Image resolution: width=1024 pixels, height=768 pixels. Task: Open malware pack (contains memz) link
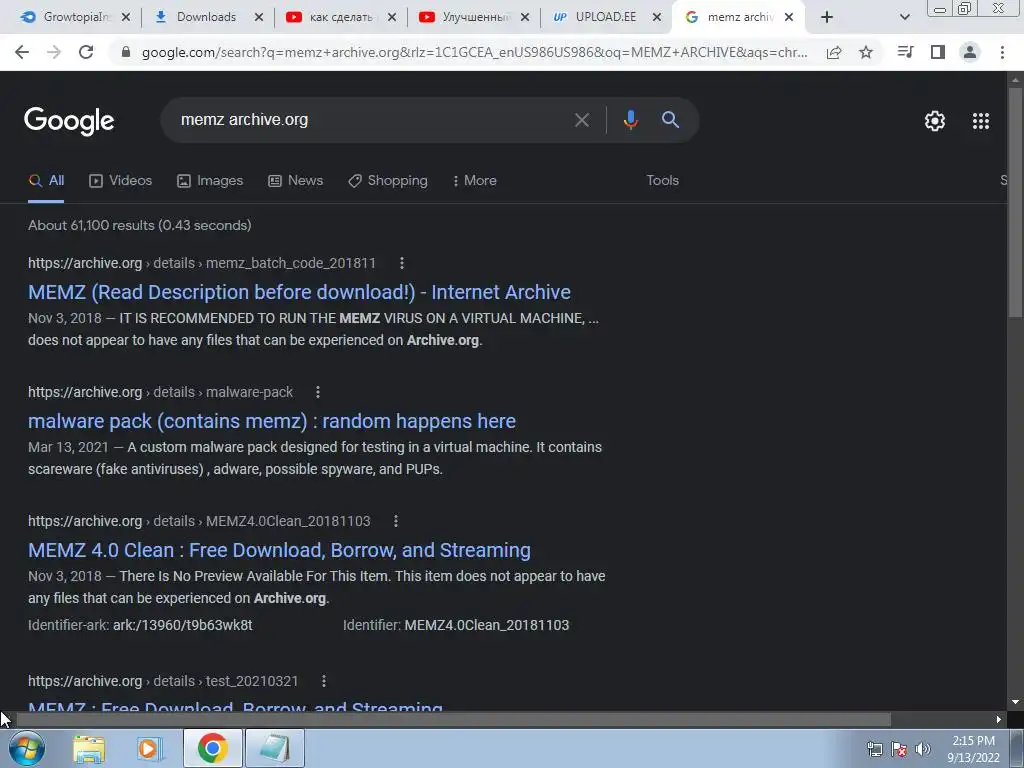[272, 421]
